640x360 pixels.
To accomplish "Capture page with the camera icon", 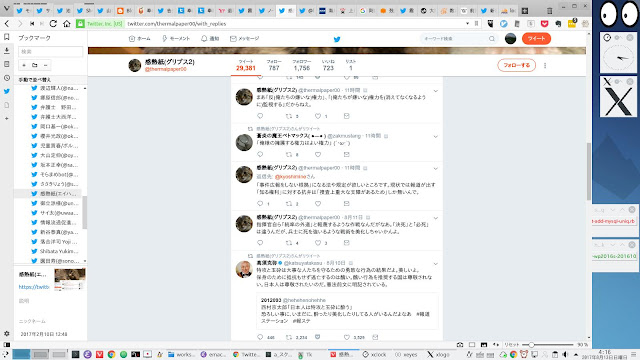I will coord(460,345).
